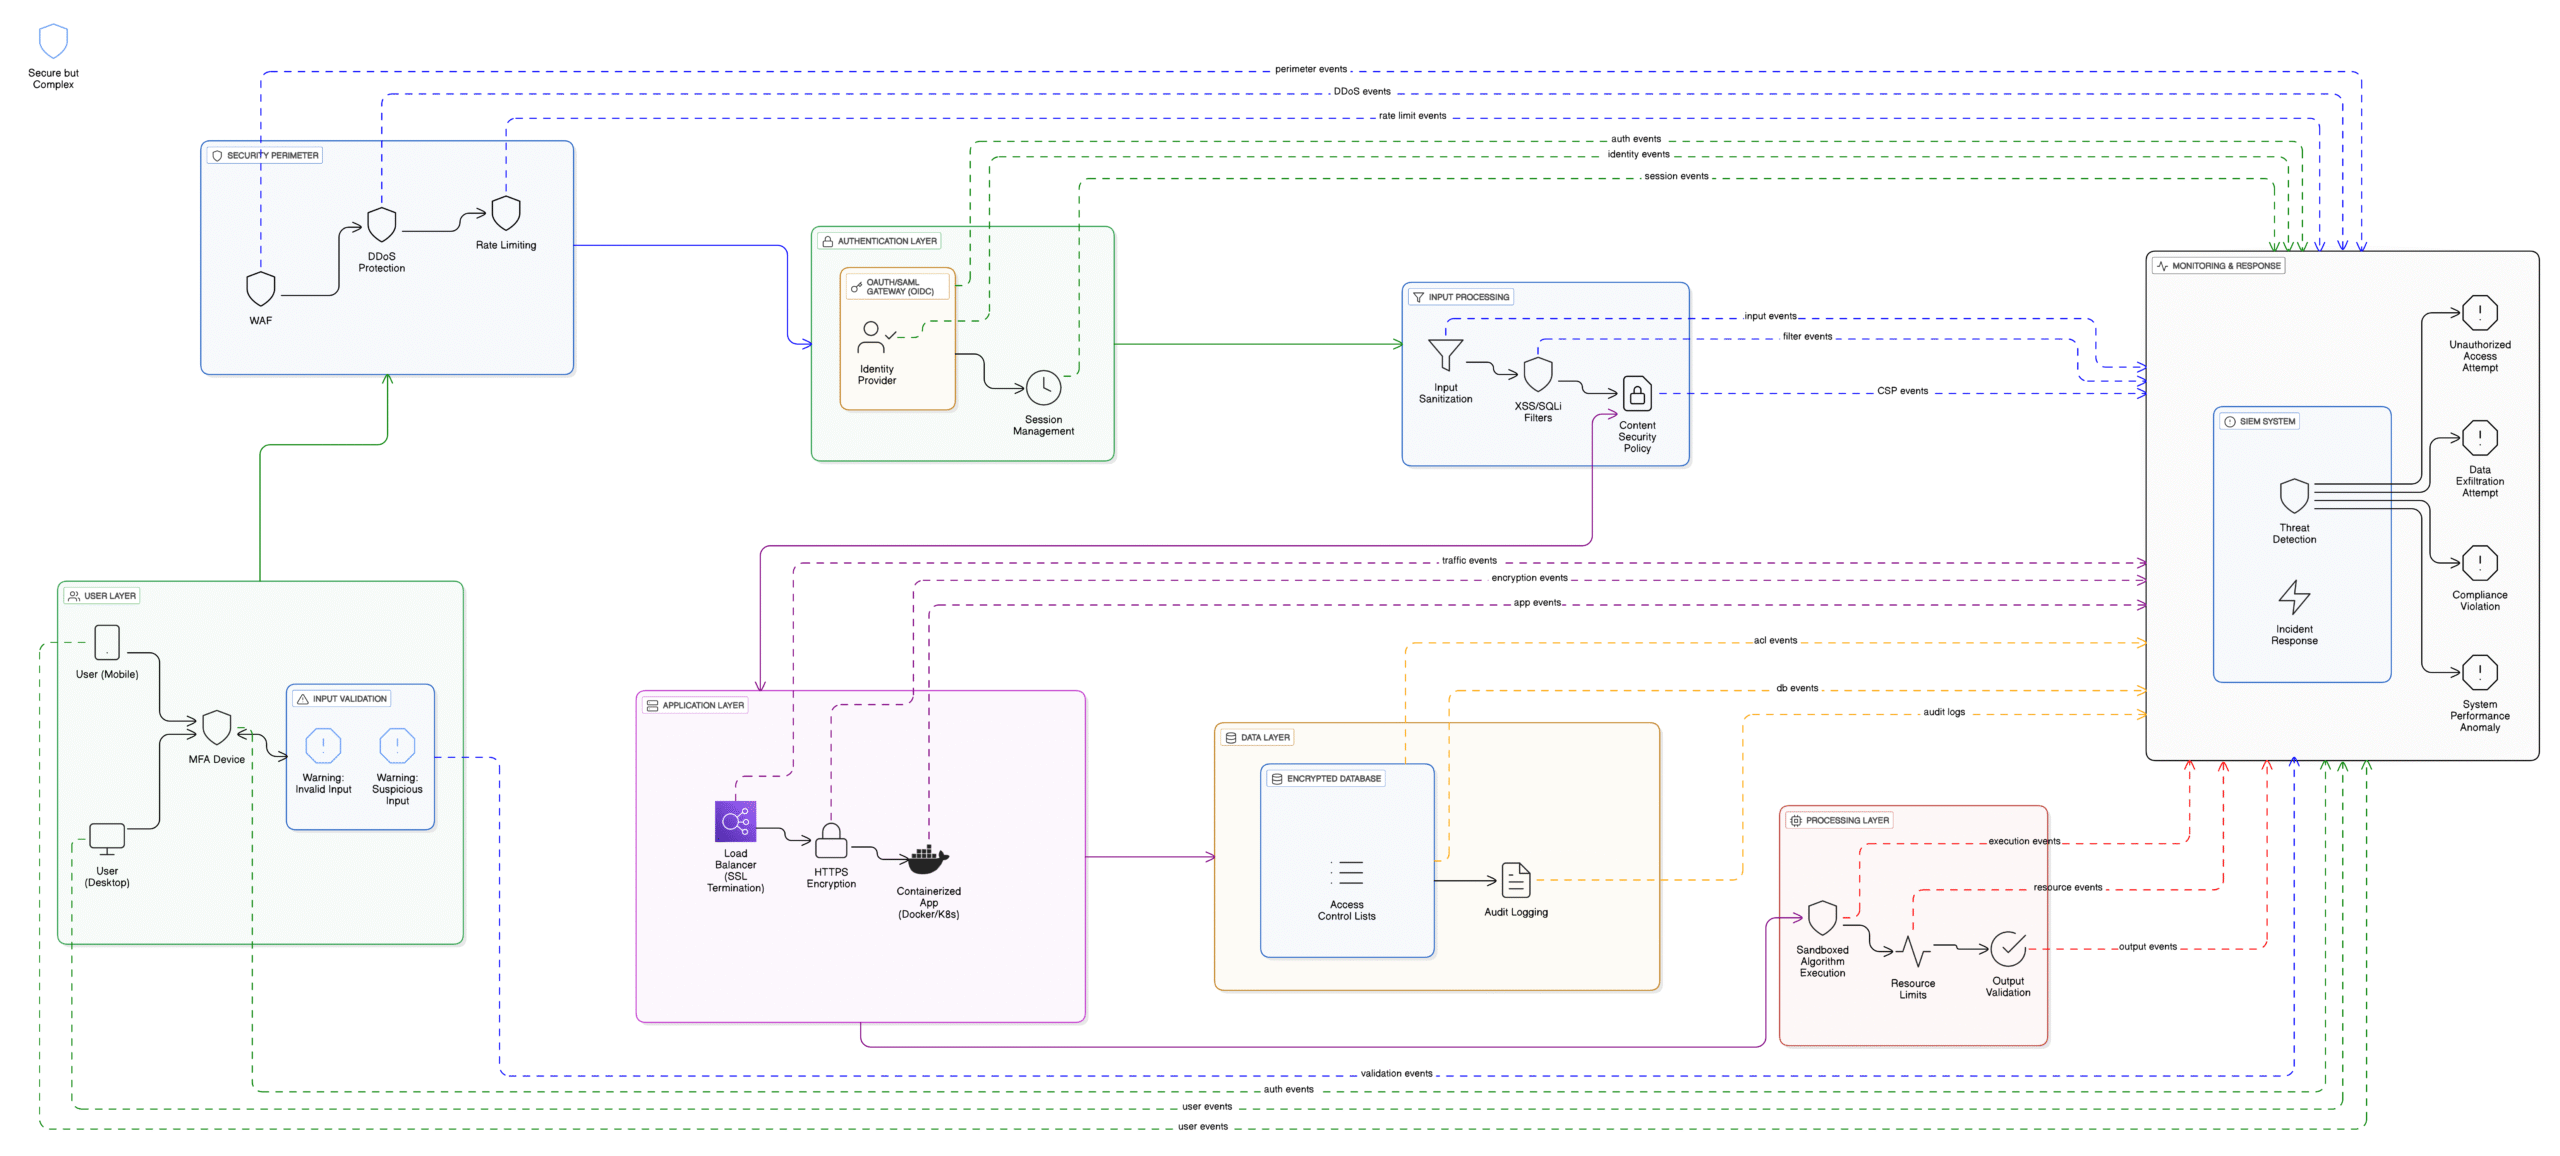Click the Sandboxed Algorithm Execution shield icon
2560x1156 pixels.
pyautogui.click(x=1822, y=919)
